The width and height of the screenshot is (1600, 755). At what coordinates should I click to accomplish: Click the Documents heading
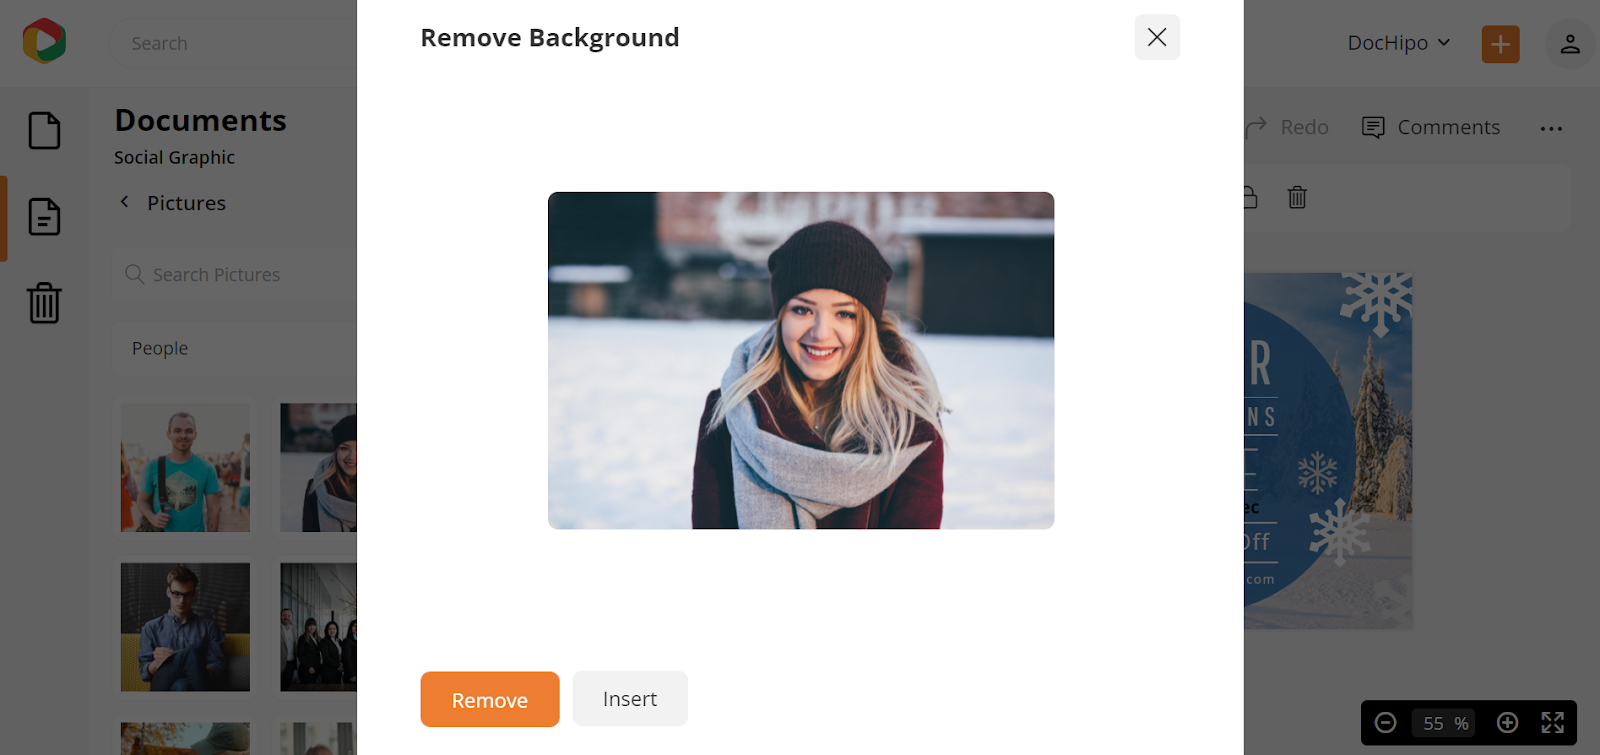(x=200, y=120)
